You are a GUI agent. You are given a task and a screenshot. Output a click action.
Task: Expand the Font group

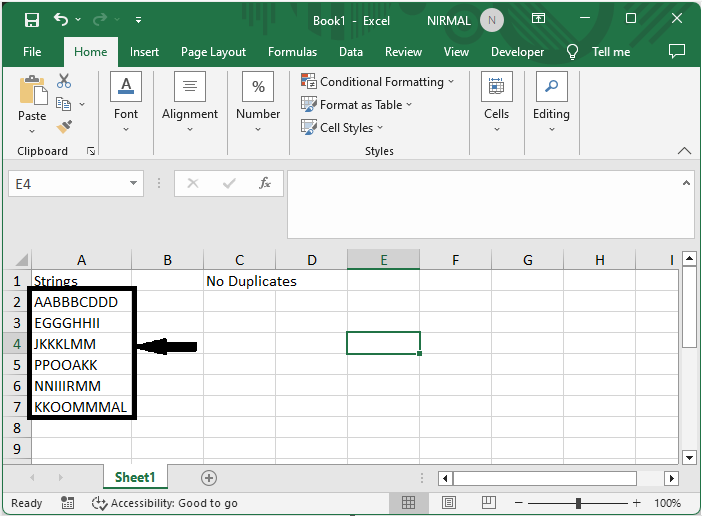click(x=126, y=102)
